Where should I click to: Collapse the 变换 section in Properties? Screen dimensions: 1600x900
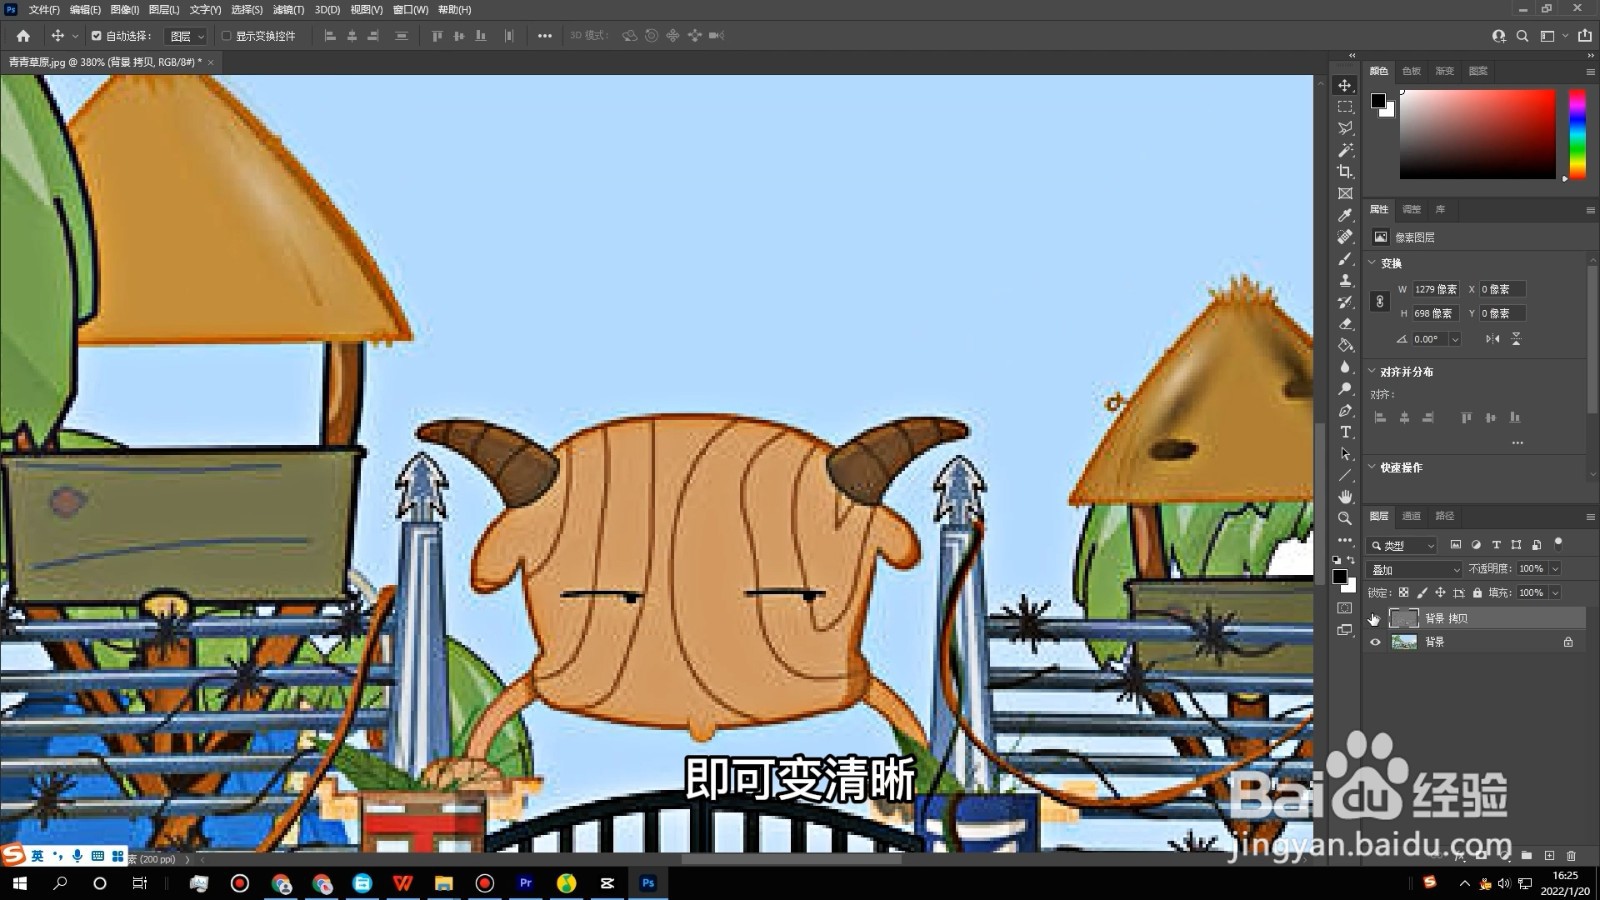(x=1372, y=263)
